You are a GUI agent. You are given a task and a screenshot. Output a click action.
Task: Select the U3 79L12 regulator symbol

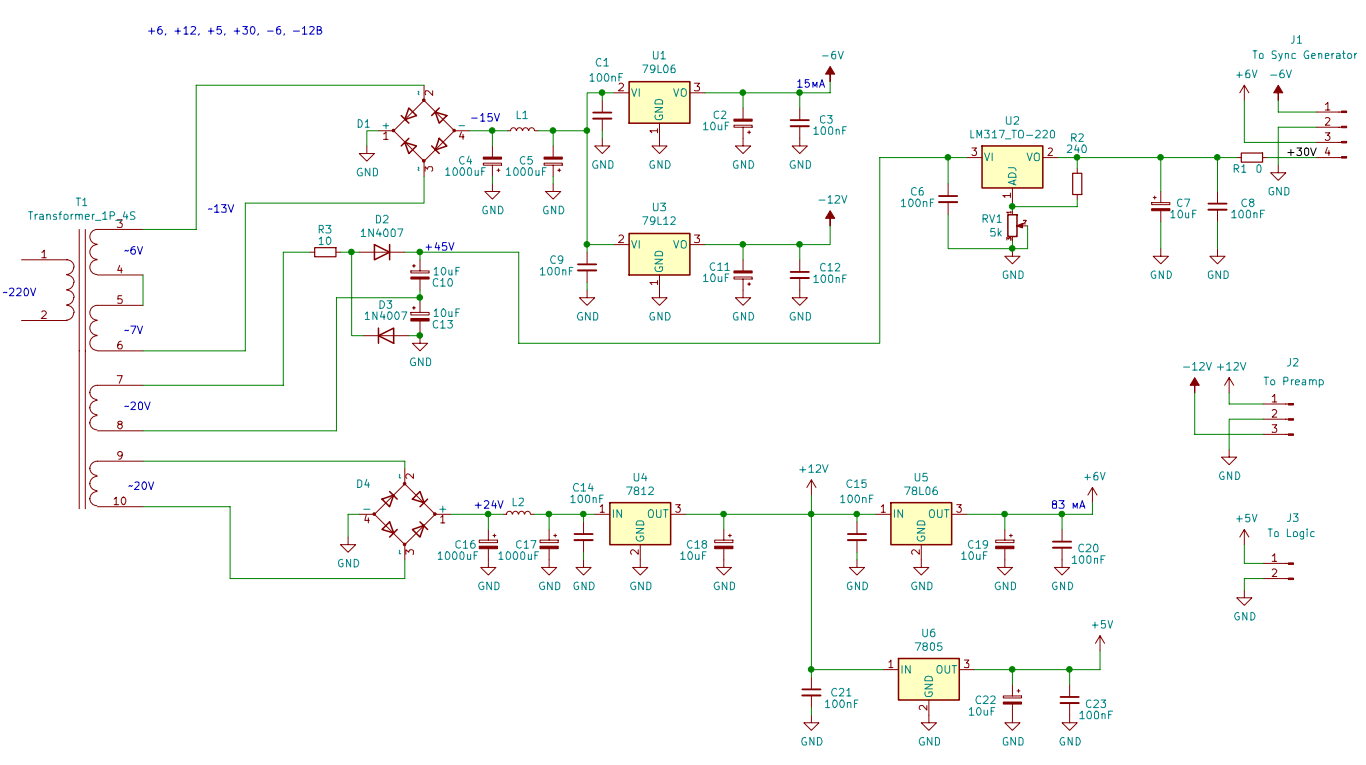point(659,254)
